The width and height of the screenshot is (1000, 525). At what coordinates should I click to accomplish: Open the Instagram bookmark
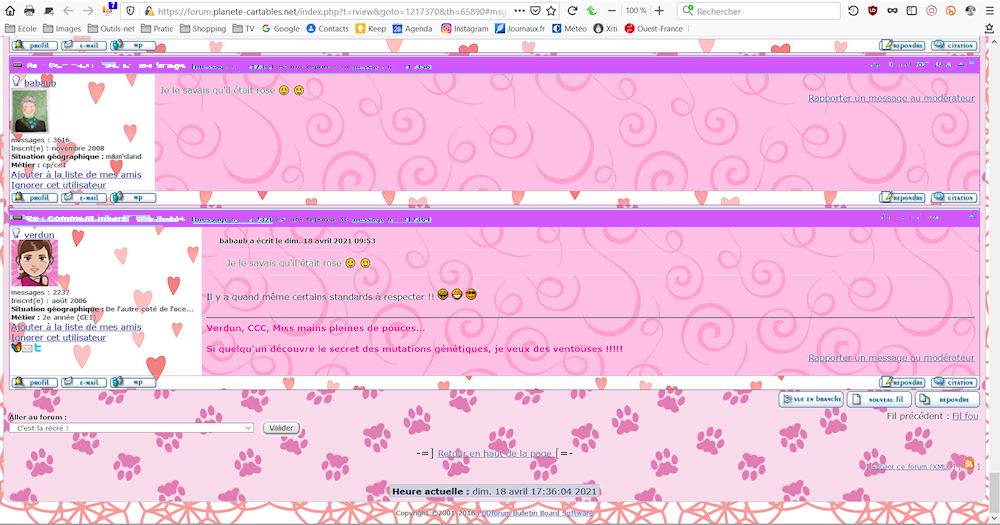coord(465,29)
